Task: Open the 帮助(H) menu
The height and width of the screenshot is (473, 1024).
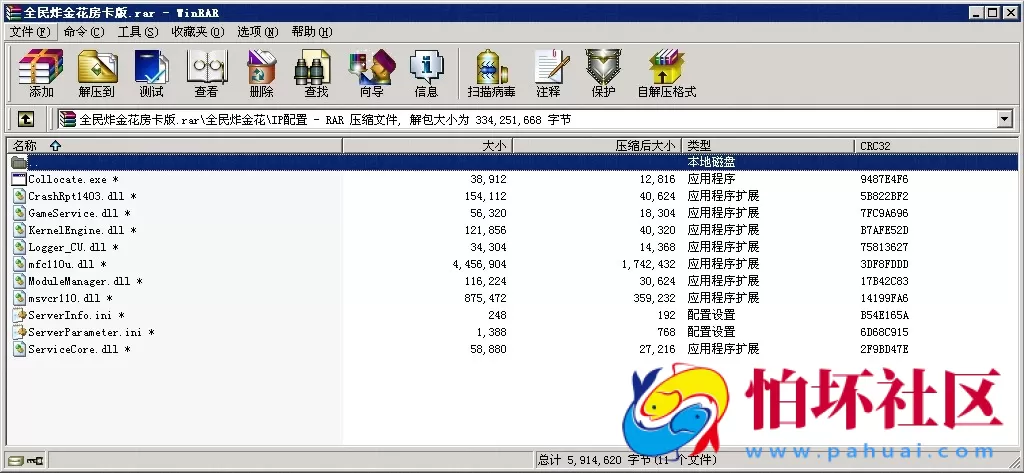Action: pyautogui.click(x=312, y=31)
